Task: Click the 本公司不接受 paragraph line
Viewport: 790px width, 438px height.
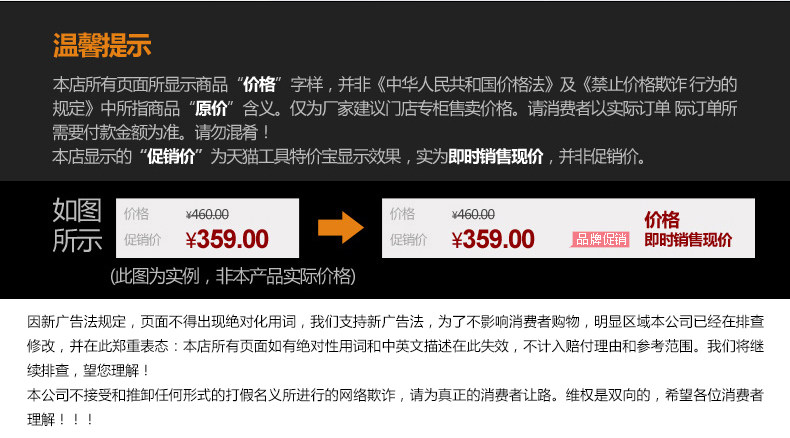Action: [x=396, y=395]
